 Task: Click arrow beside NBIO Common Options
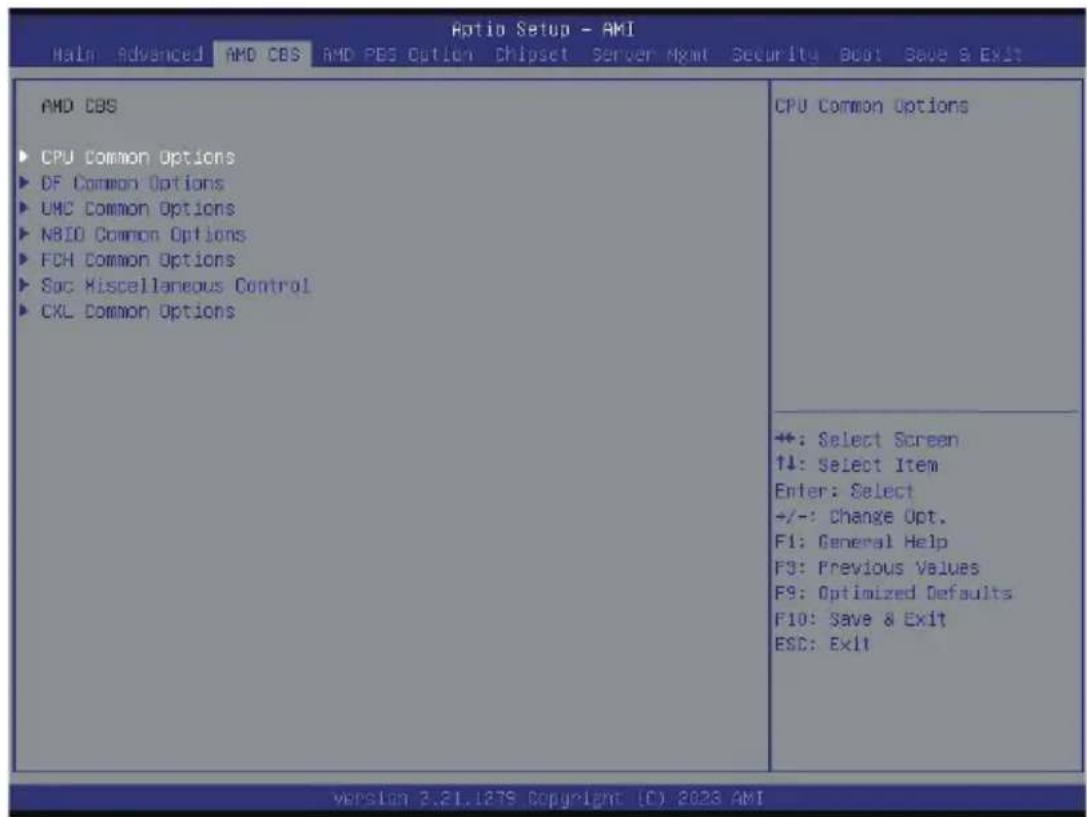pyautogui.click(x=24, y=234)
